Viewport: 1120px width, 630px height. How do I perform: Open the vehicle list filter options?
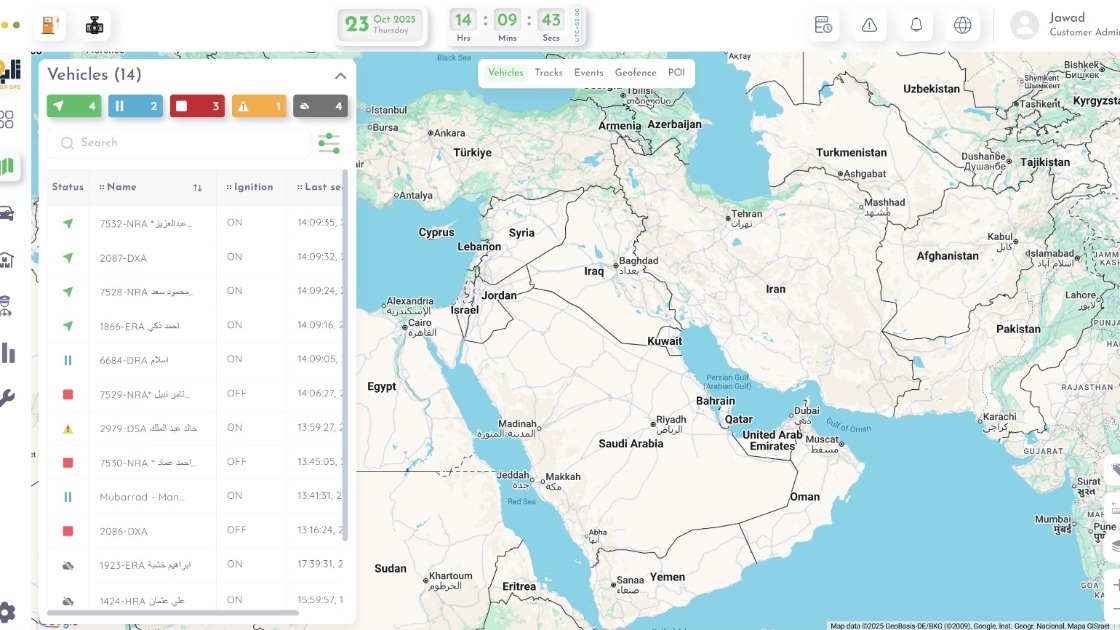(329, 143)
